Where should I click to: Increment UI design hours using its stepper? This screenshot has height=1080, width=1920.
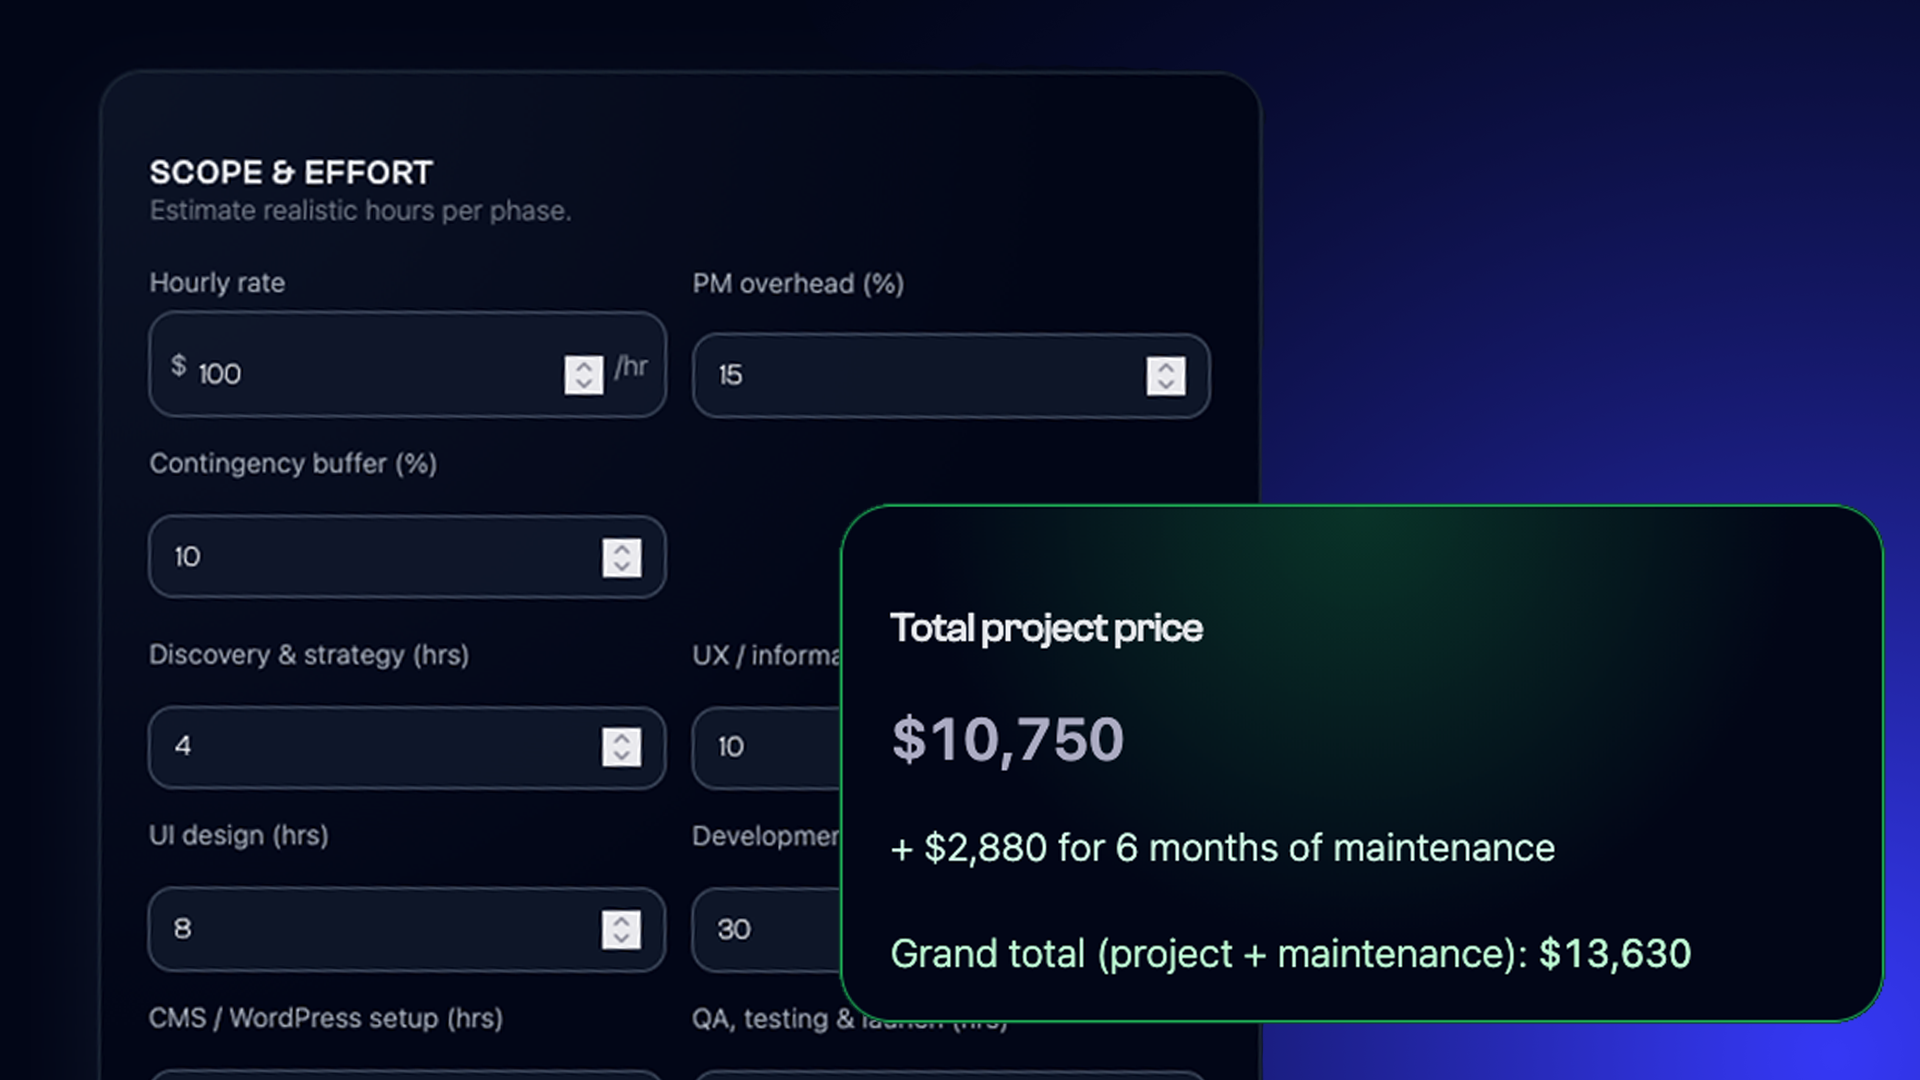tap(620, 920)
